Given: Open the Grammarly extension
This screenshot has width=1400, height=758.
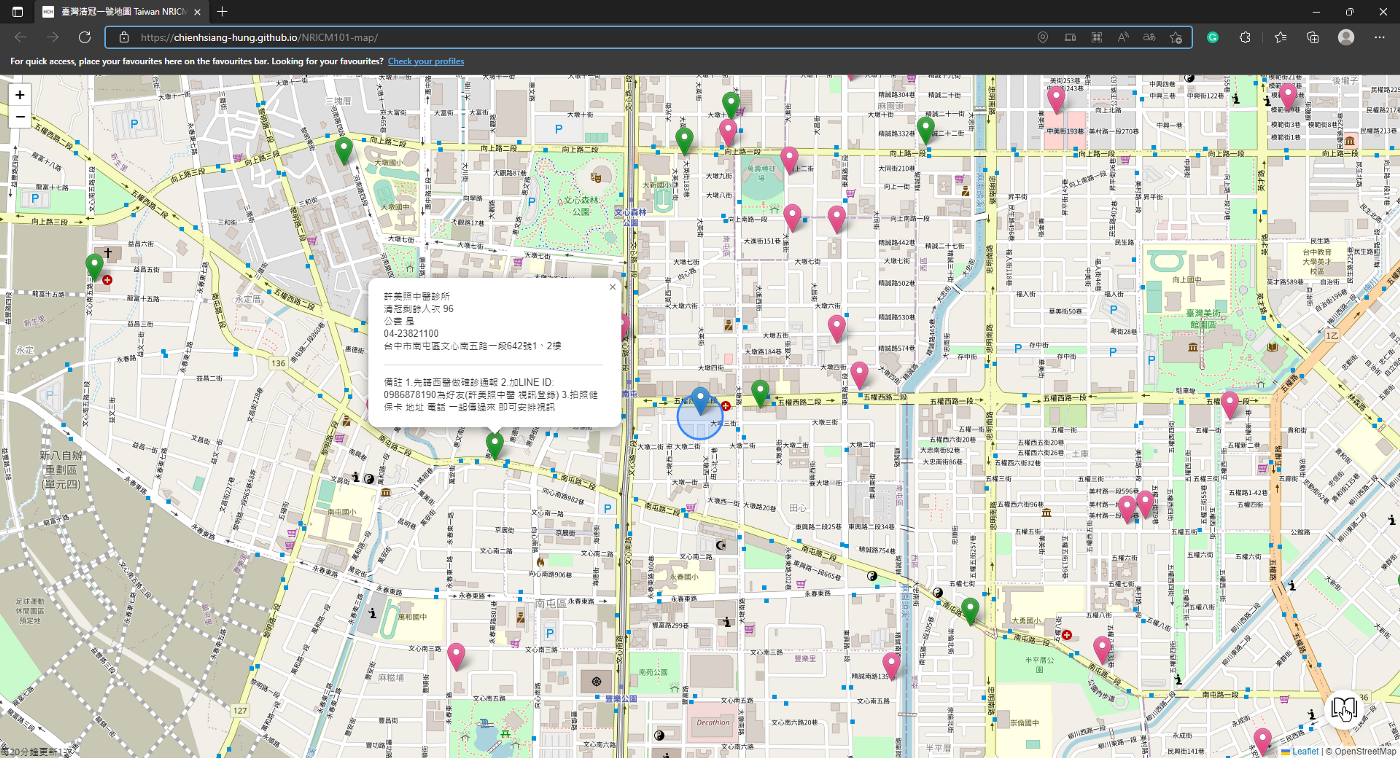Looking at the screenshot, I should pos(1213,37).
